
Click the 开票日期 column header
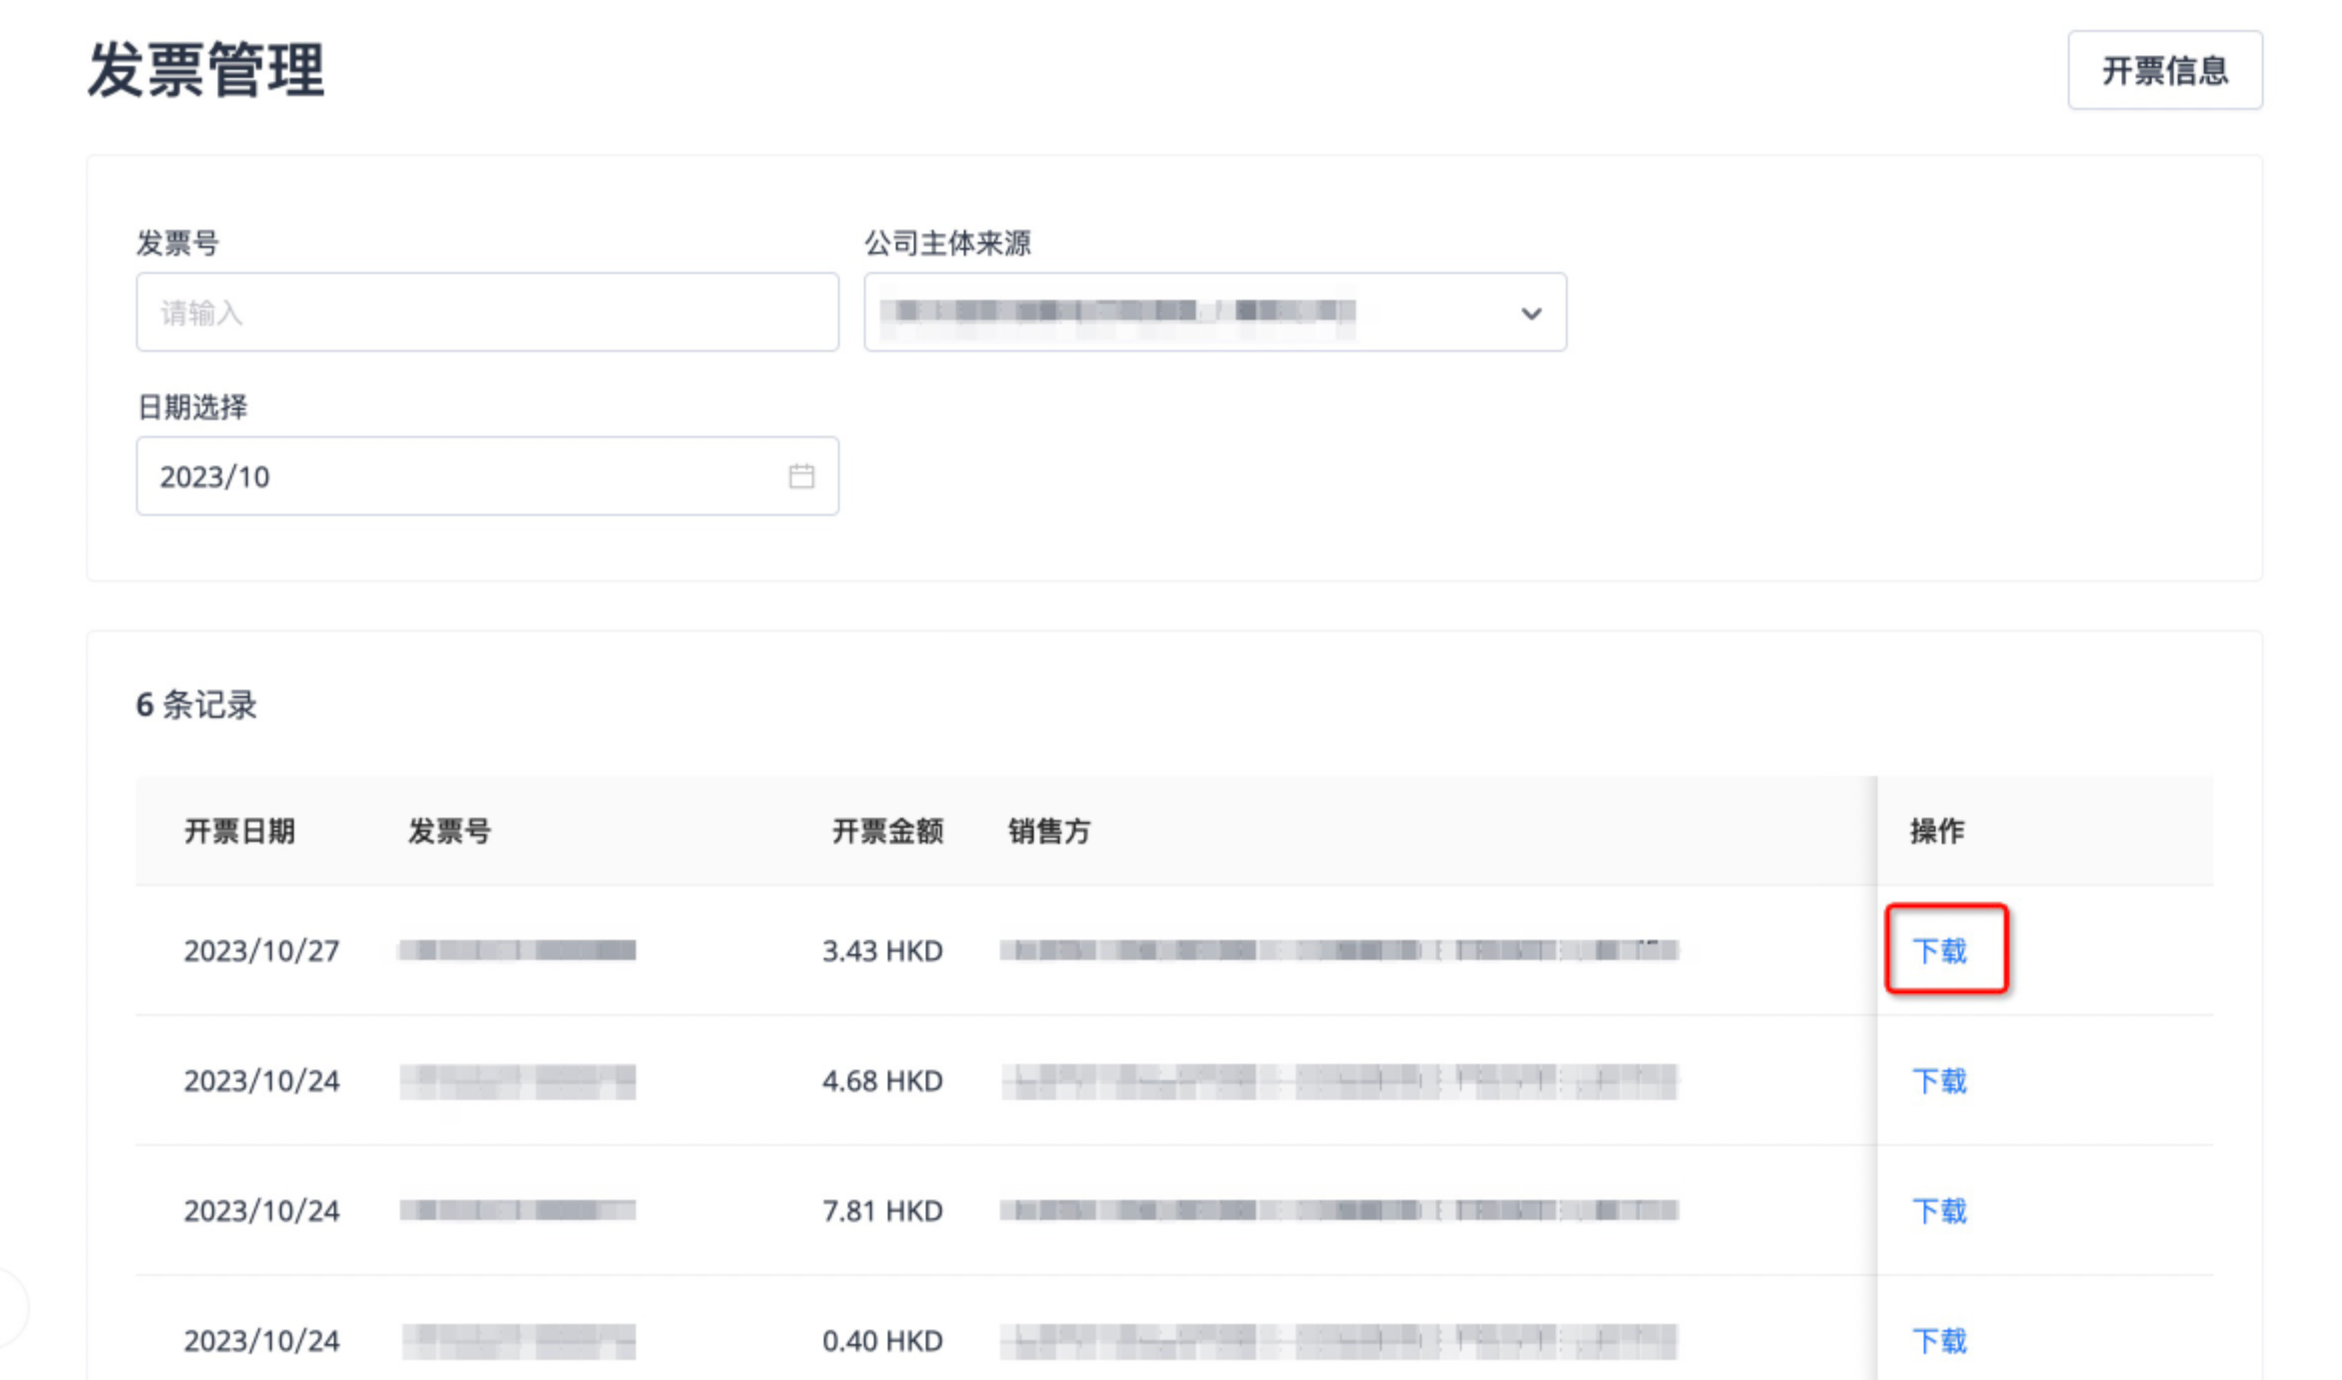click(239, 831)
